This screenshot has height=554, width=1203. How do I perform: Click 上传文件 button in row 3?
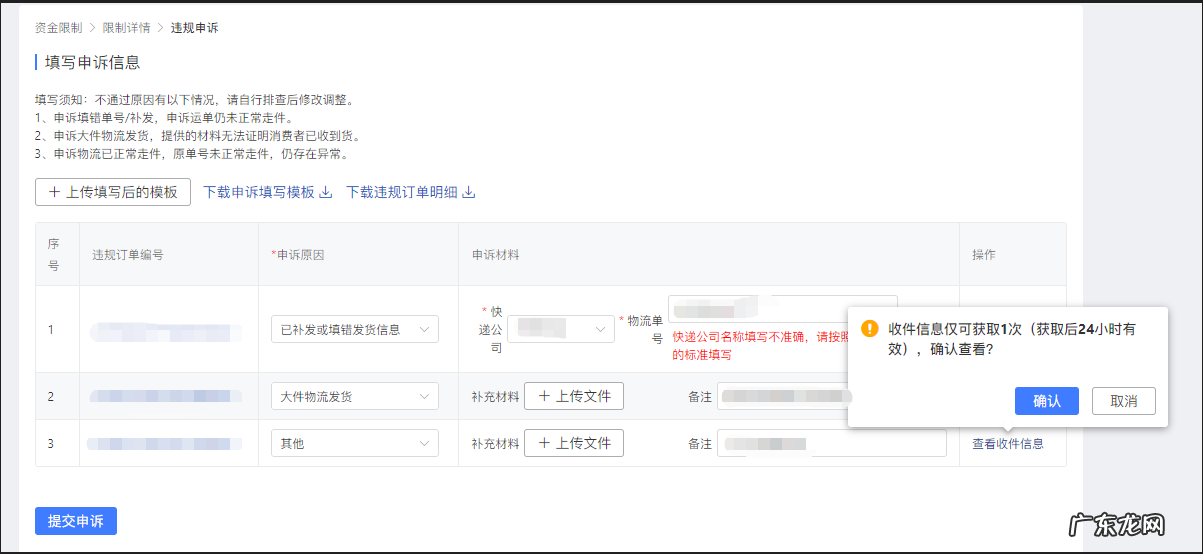pyautogui.click(x=574, y=443)
